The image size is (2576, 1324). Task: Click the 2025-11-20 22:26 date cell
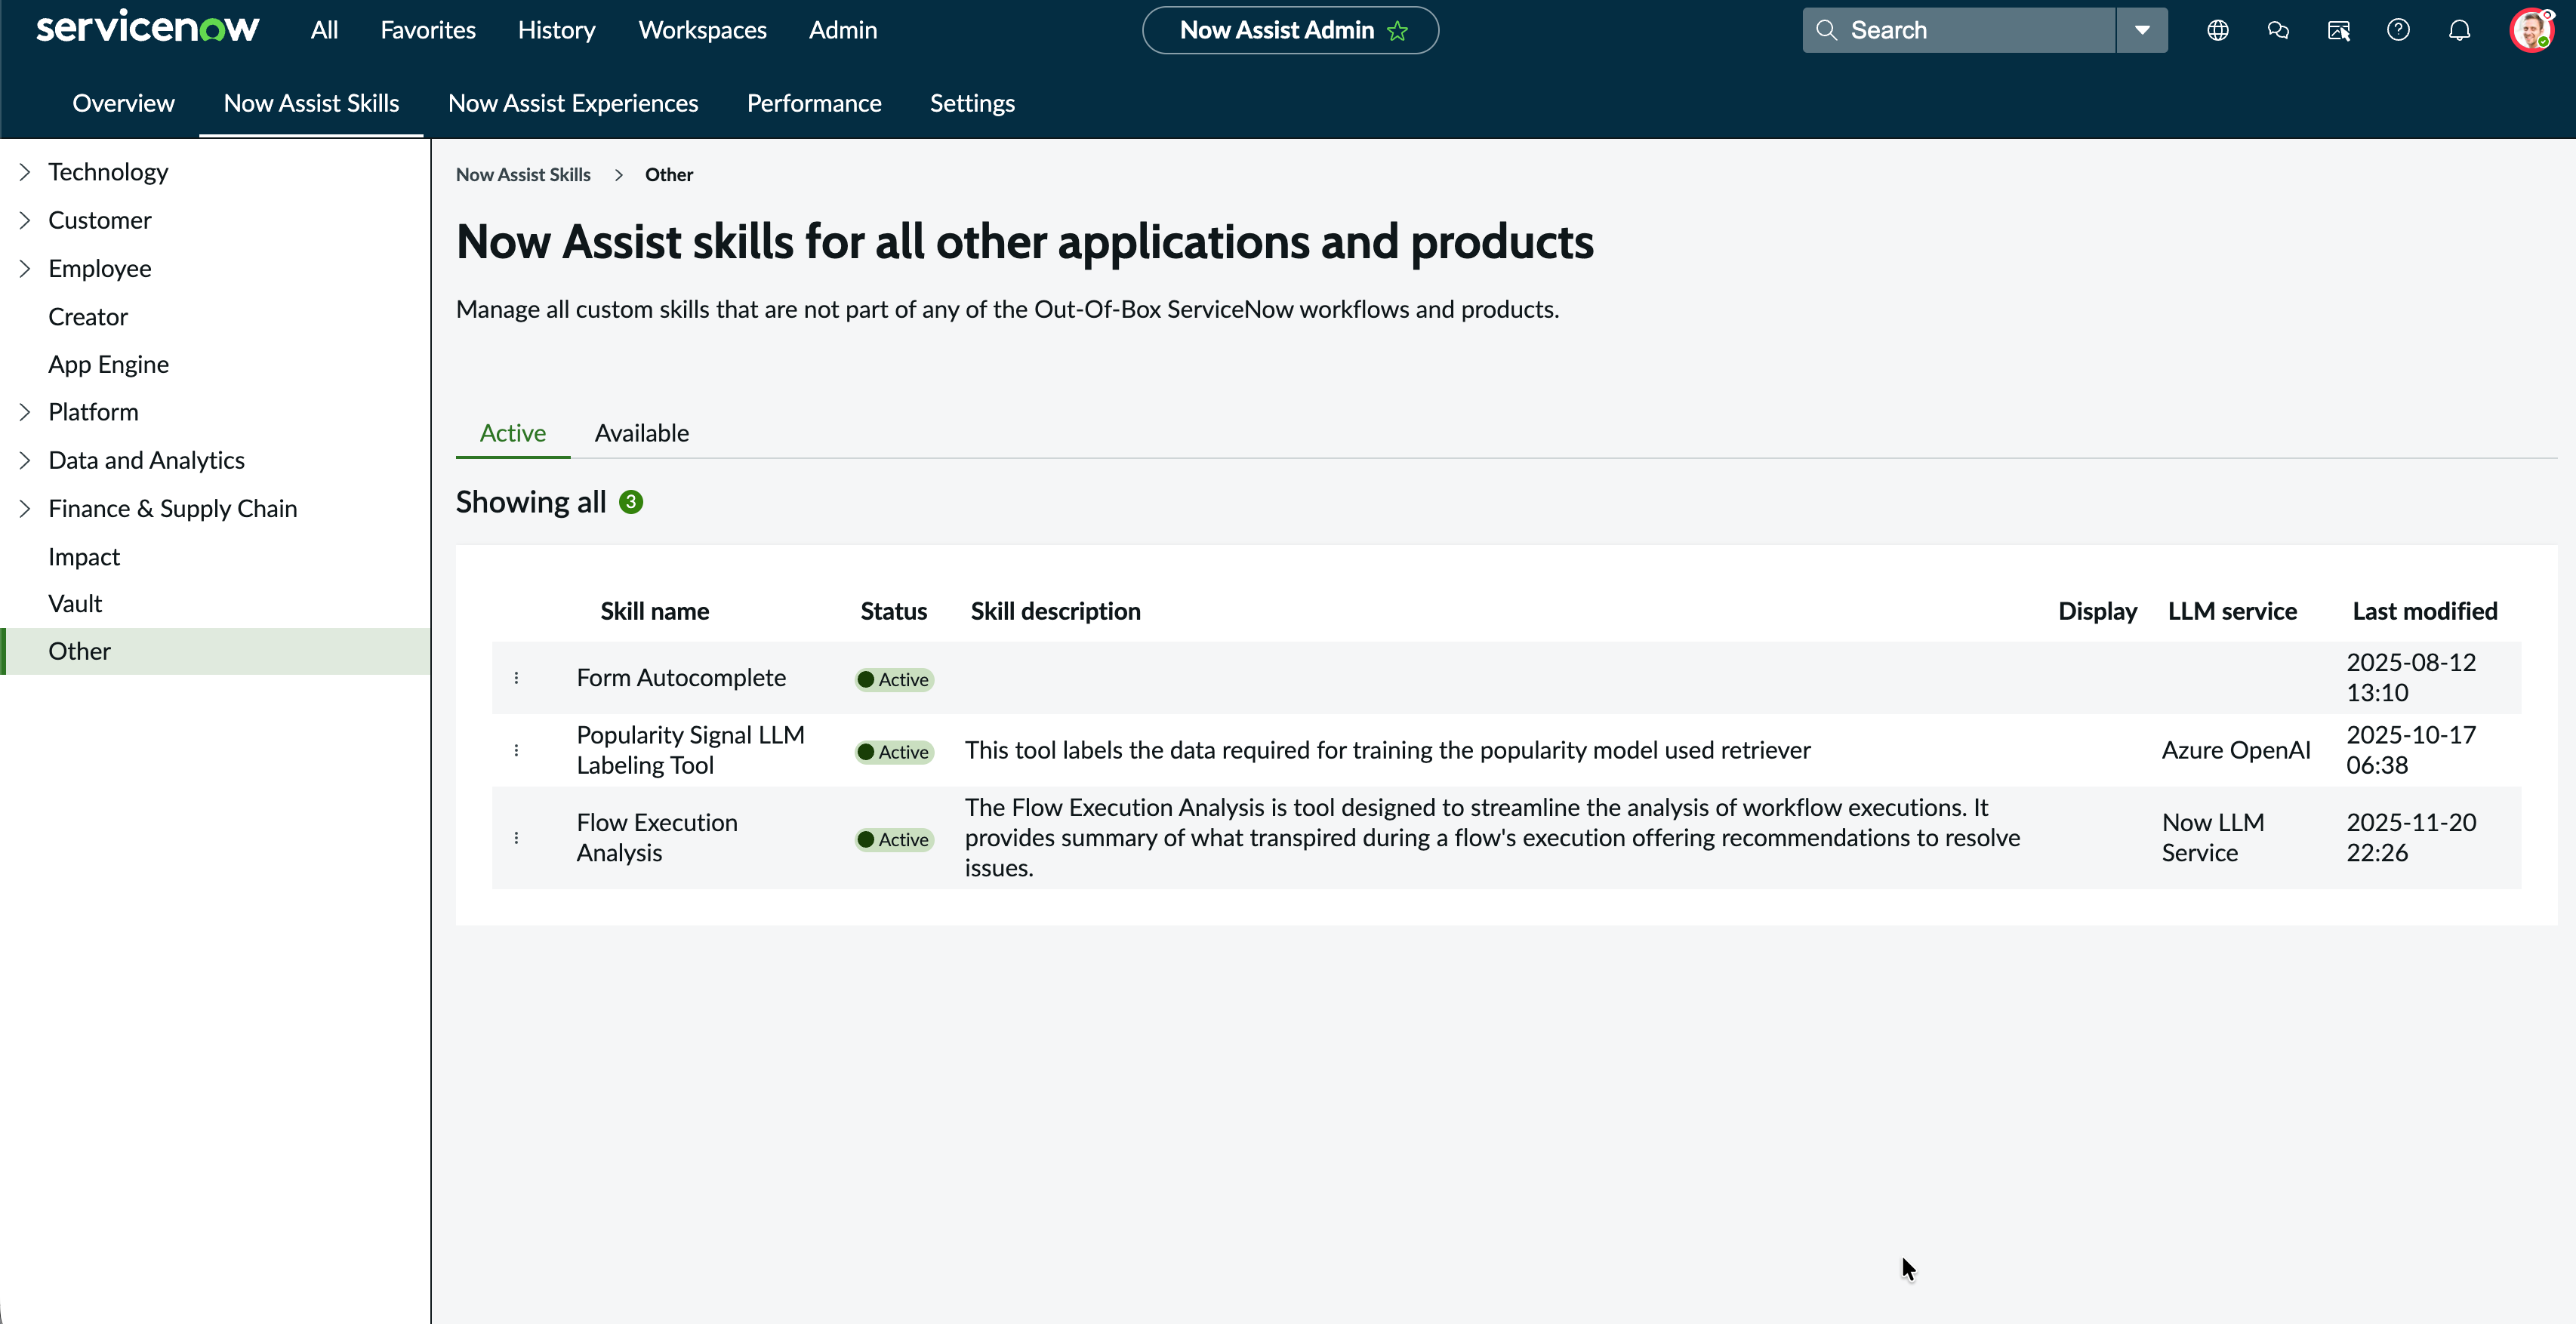2411,838
